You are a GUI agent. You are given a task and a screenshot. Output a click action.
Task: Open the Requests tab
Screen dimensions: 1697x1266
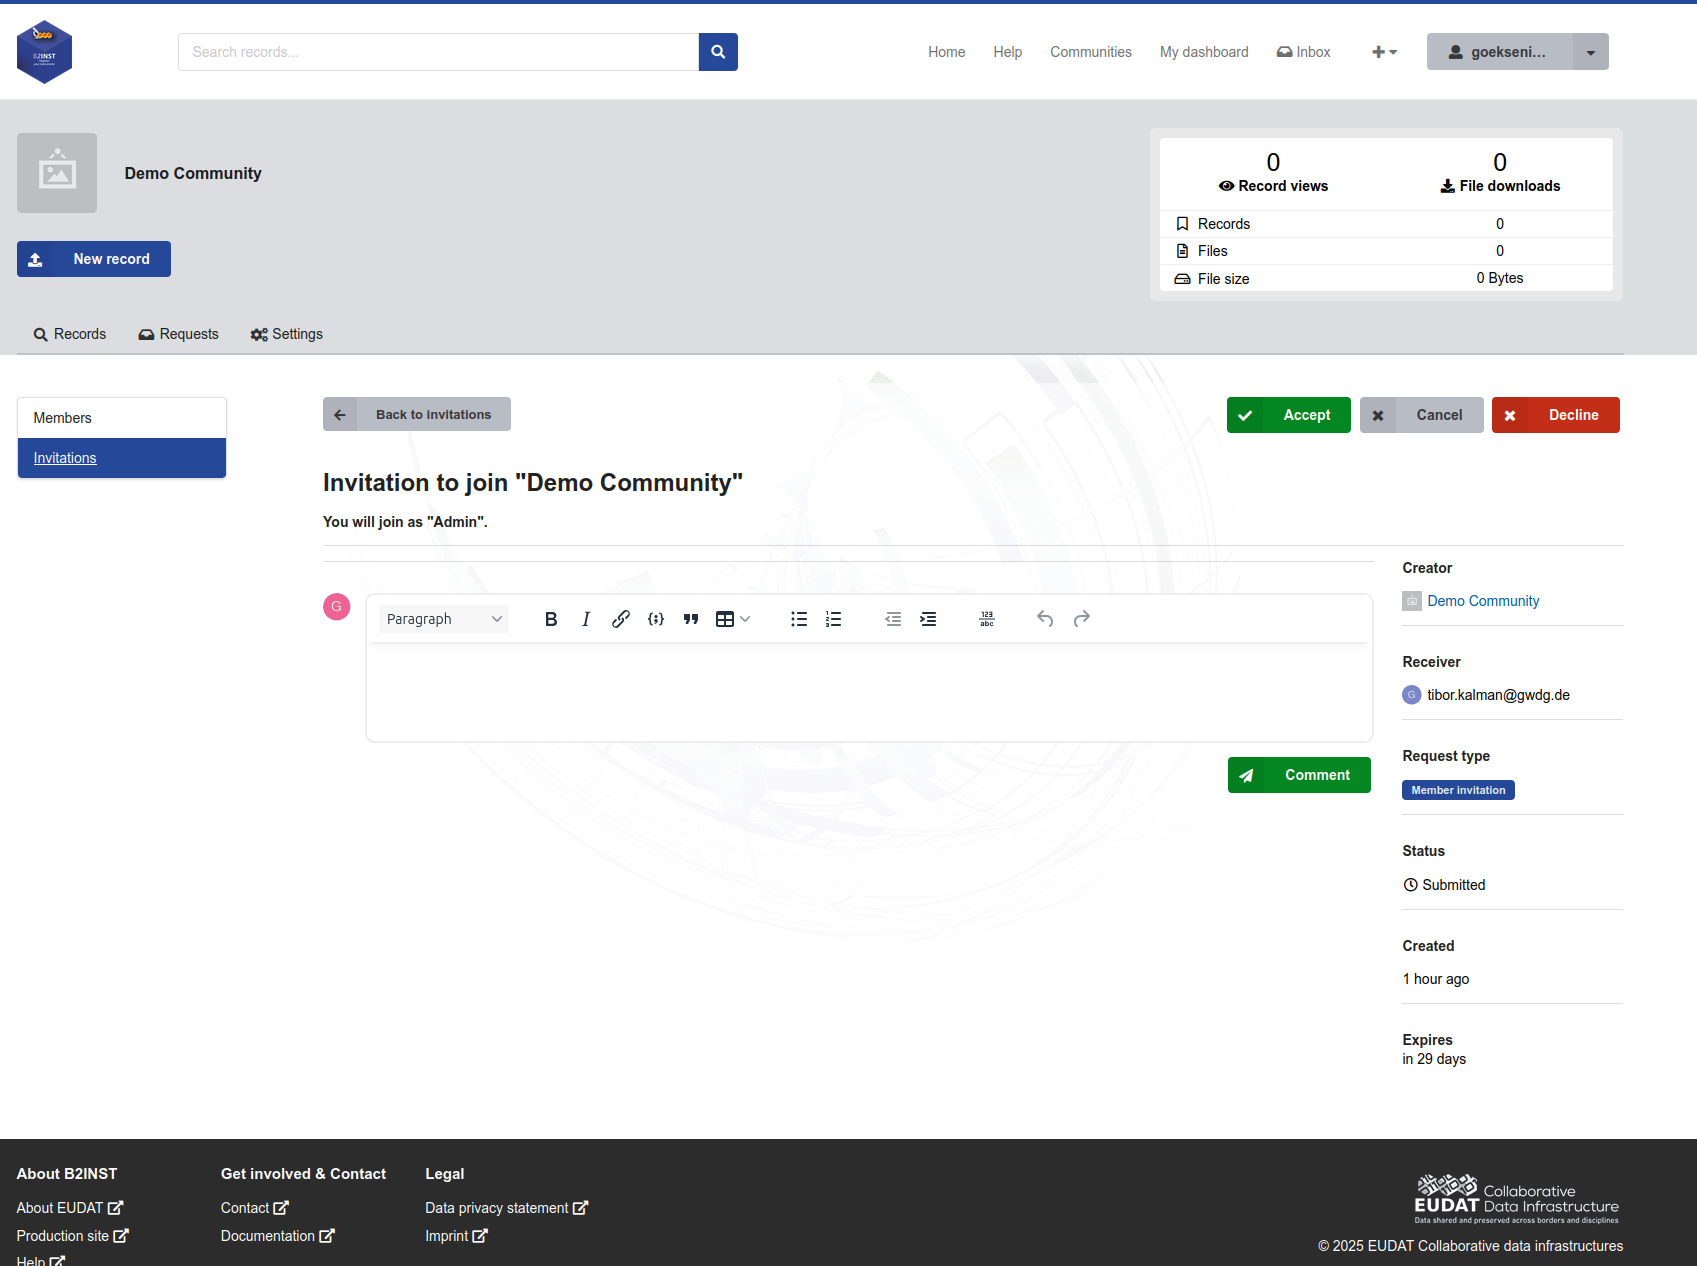click(179, 334)
